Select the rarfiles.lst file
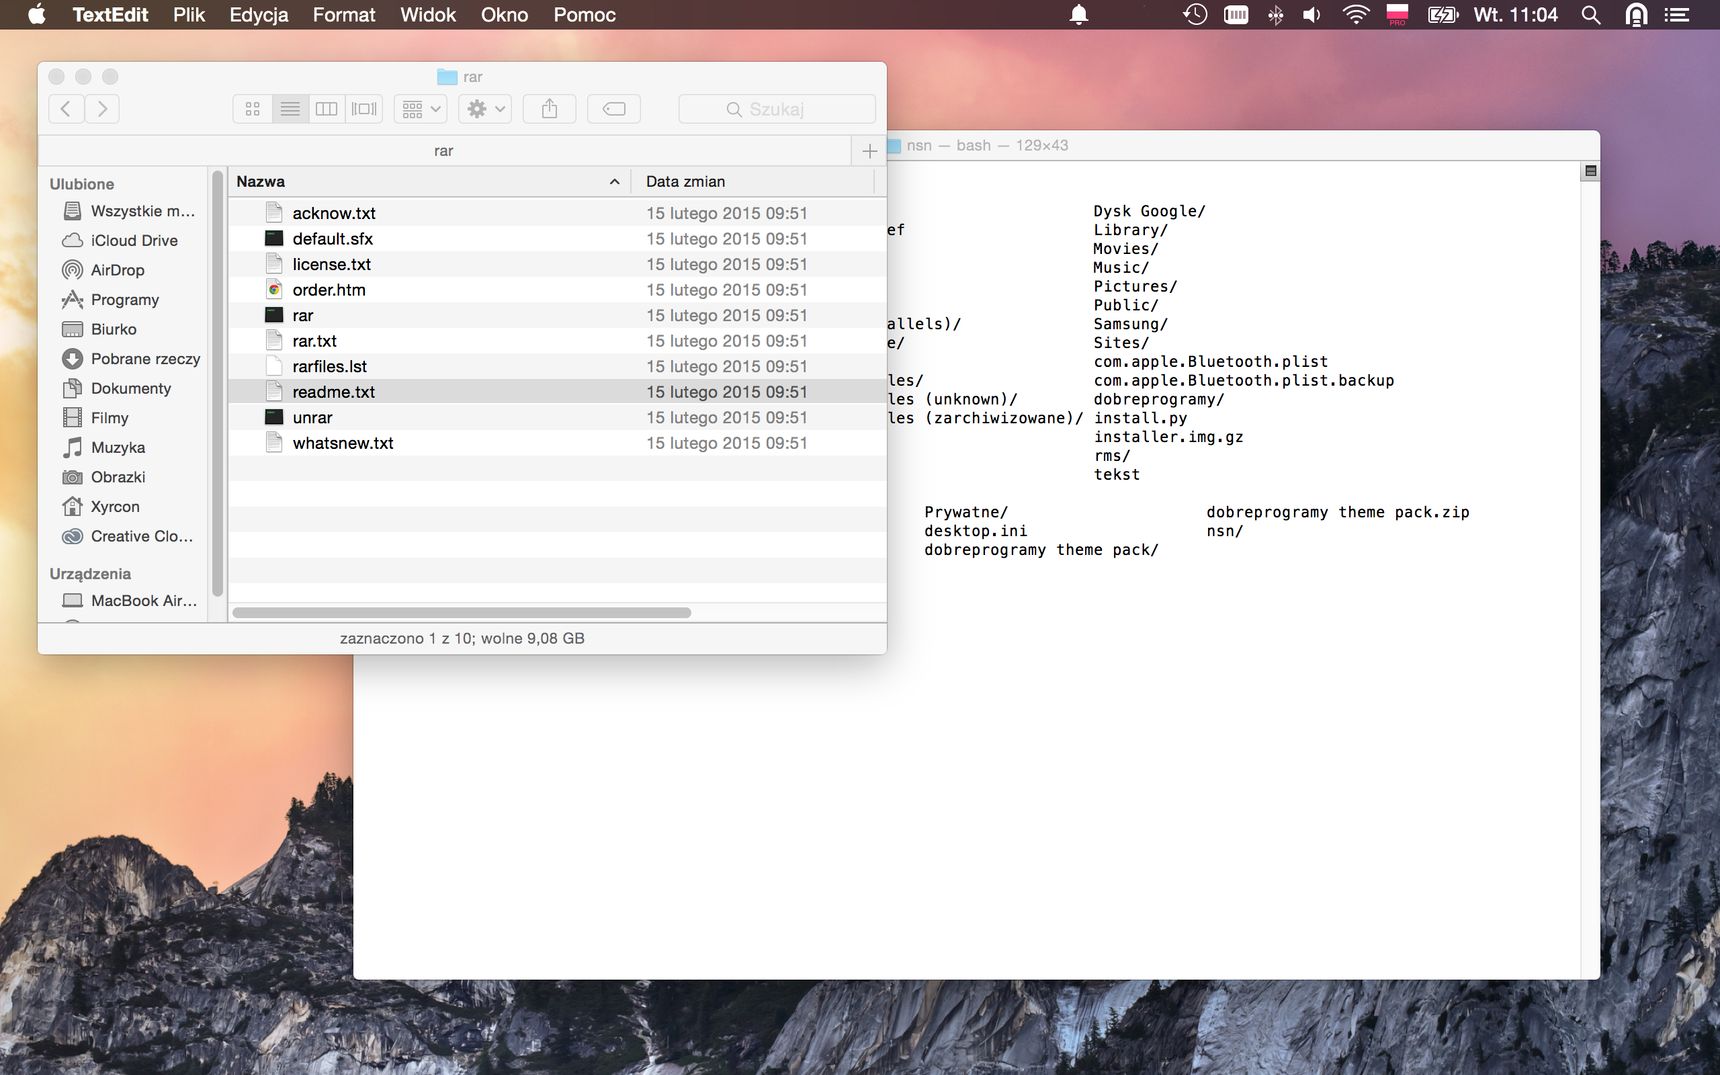The height and width of the screenshot is (1075, 1720). (x=557, y=367)
